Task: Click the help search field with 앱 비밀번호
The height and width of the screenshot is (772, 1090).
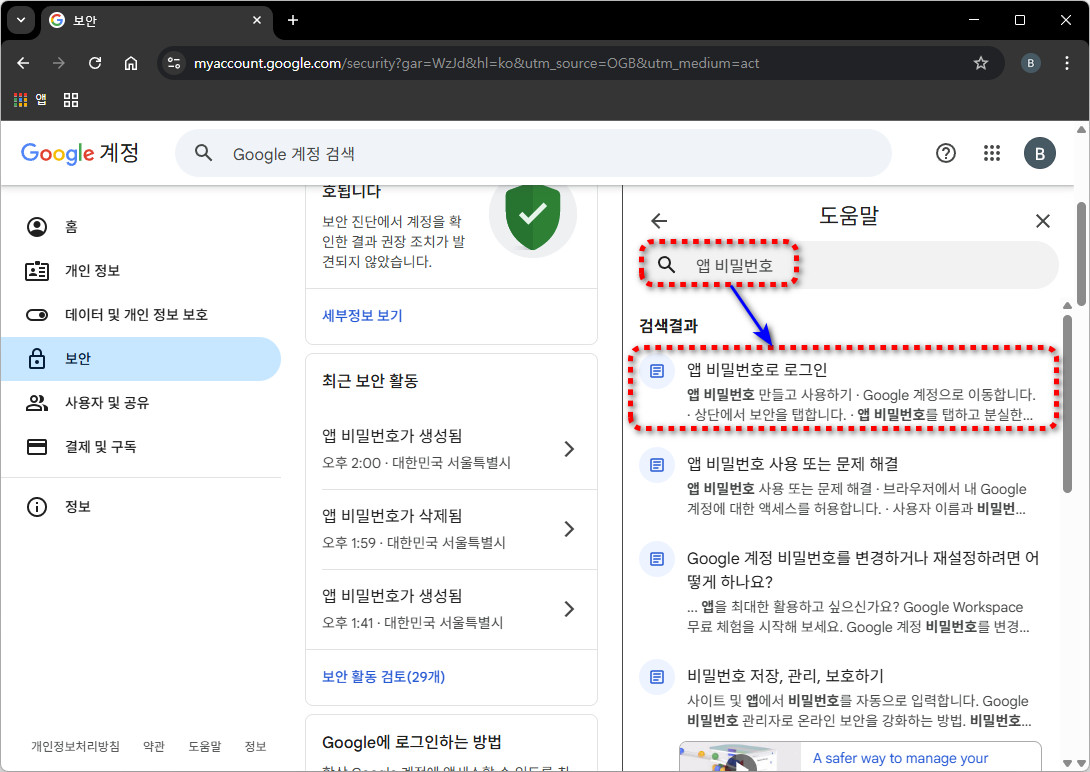Action: [849, 265]
